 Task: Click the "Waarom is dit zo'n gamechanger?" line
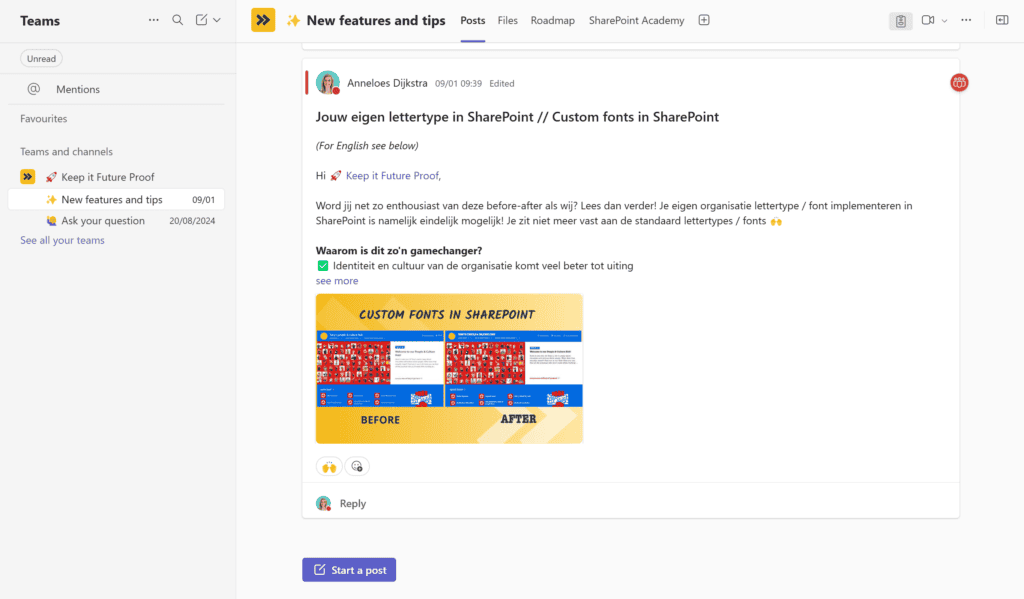(399, 251)
